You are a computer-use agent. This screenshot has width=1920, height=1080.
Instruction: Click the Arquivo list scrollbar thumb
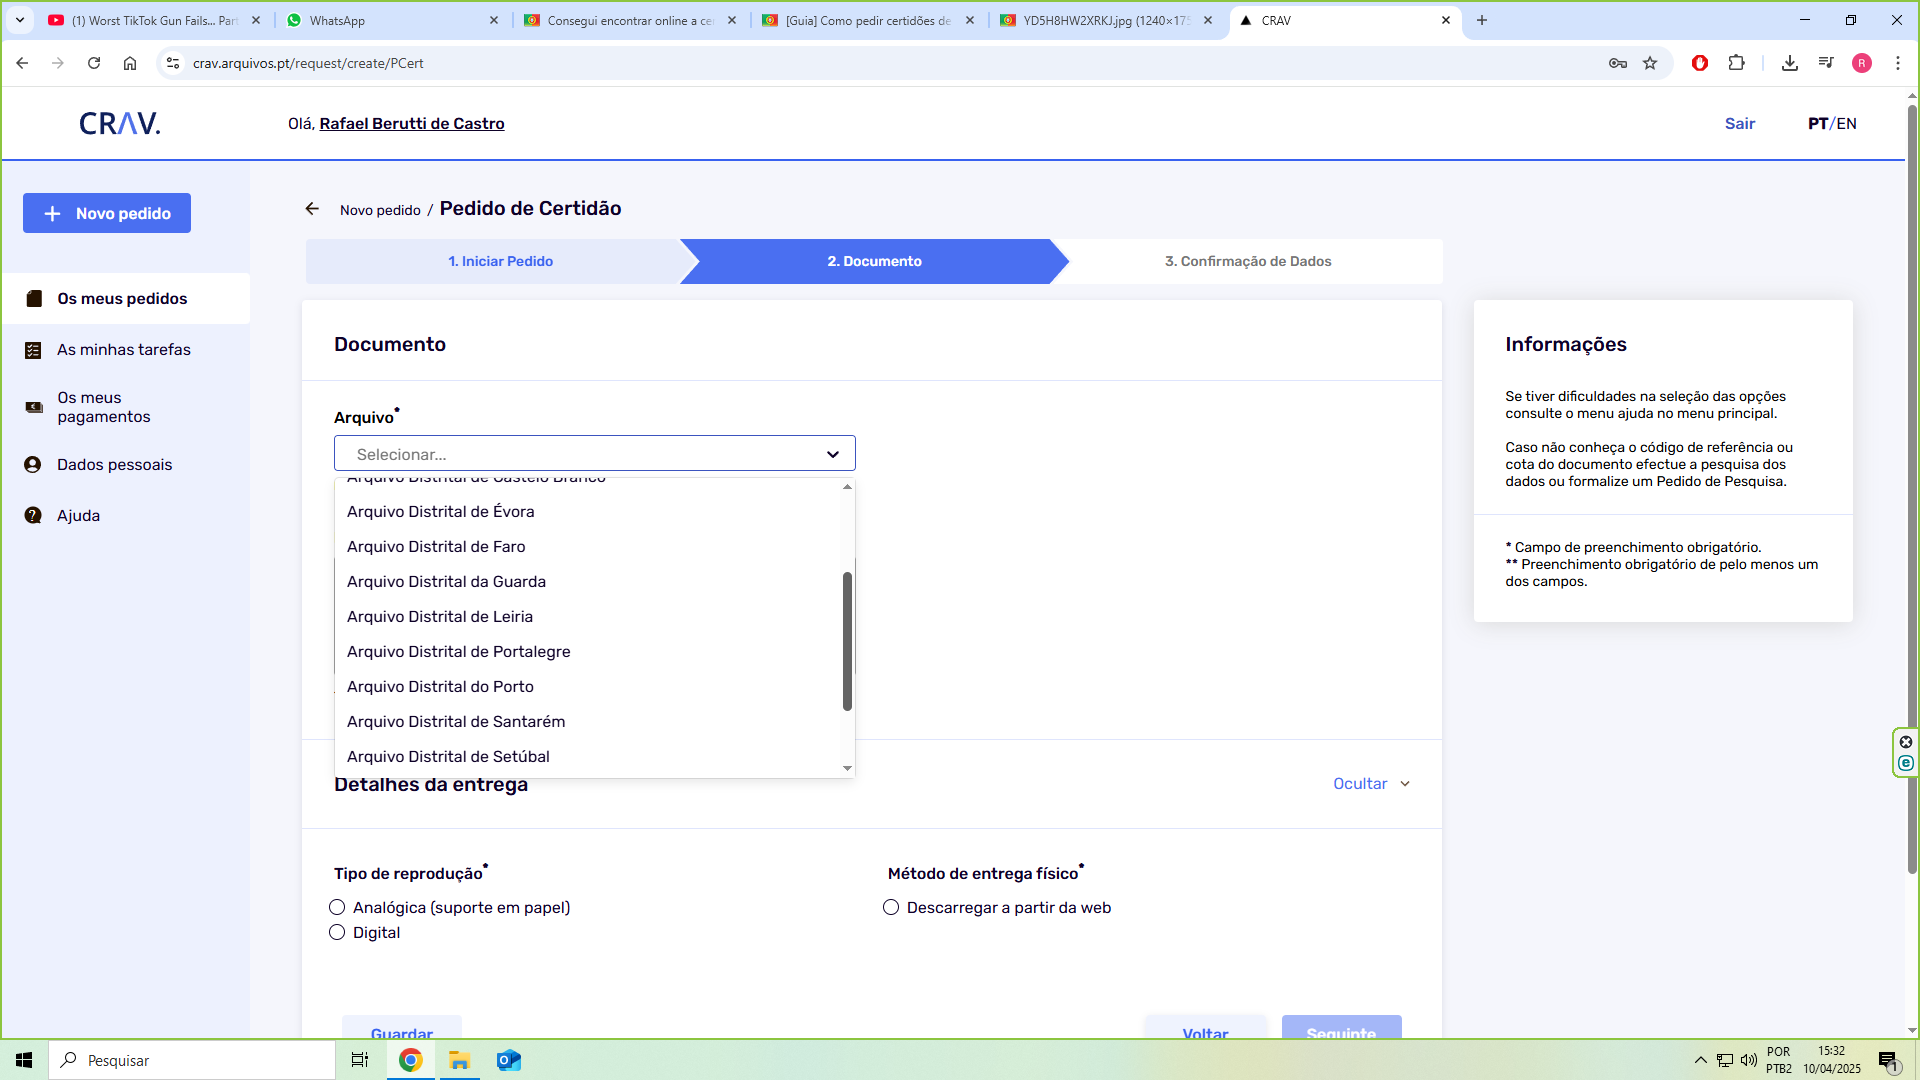coord(847,640)
